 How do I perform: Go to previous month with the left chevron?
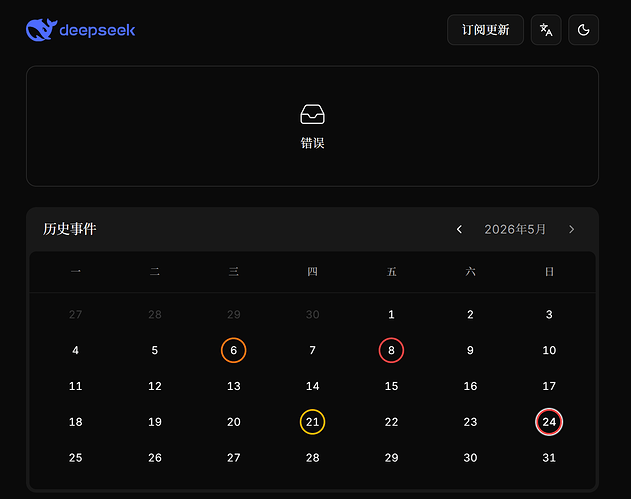point(459,229)
